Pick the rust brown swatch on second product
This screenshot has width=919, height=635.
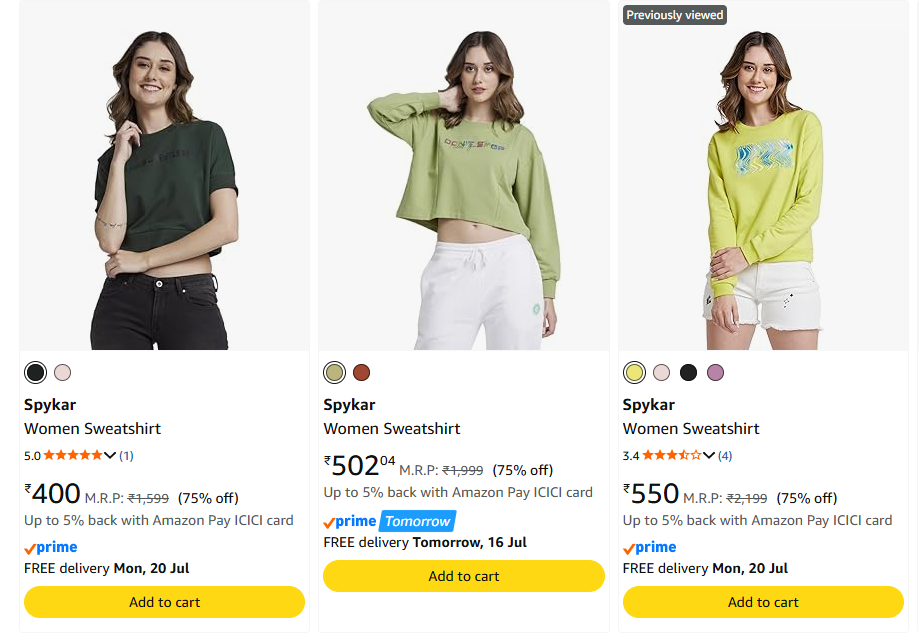click(x=362, y=372)
